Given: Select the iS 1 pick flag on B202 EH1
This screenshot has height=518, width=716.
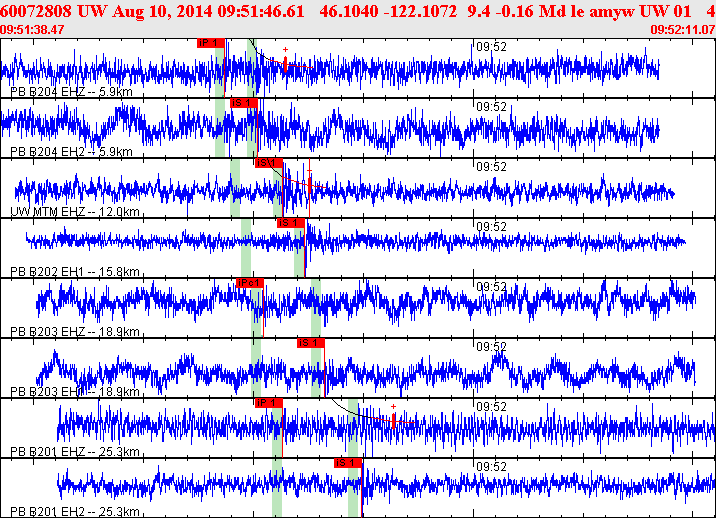Looking at the screenshot, I should (290, 223).
